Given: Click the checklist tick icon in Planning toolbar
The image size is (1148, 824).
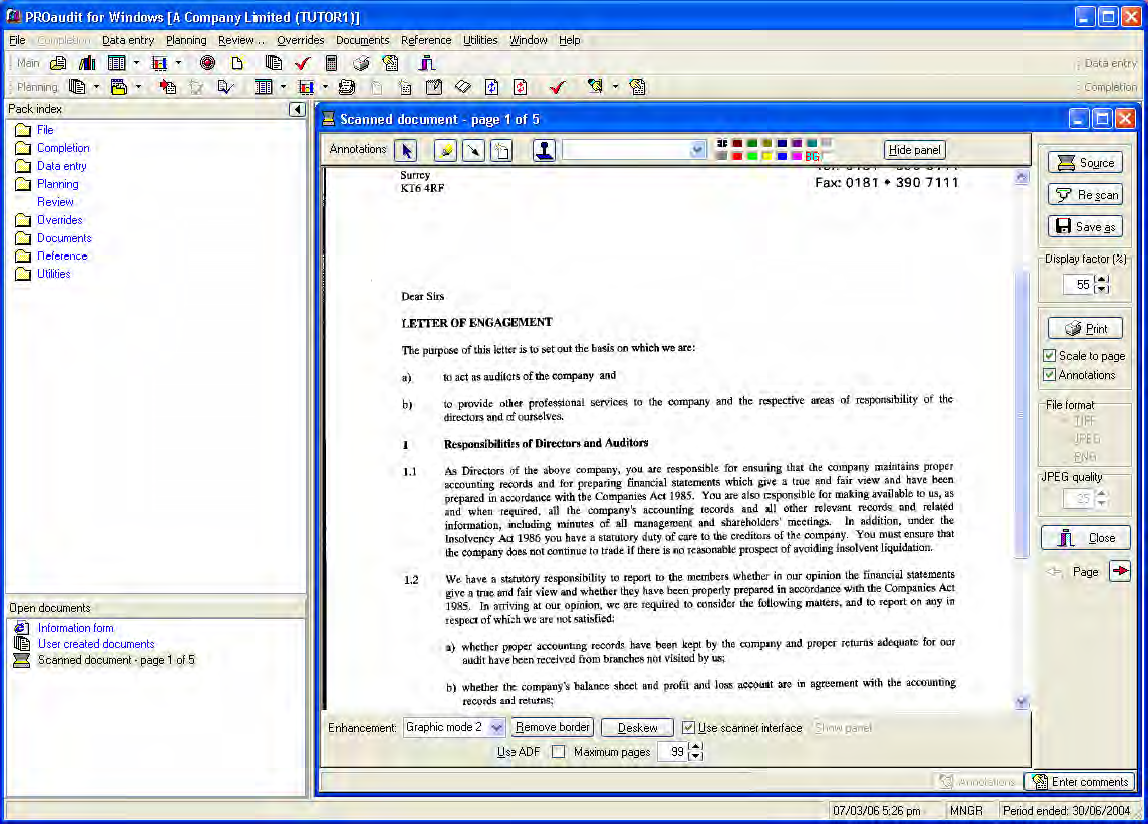Looking at the screenshot, I should pos(226,87).
